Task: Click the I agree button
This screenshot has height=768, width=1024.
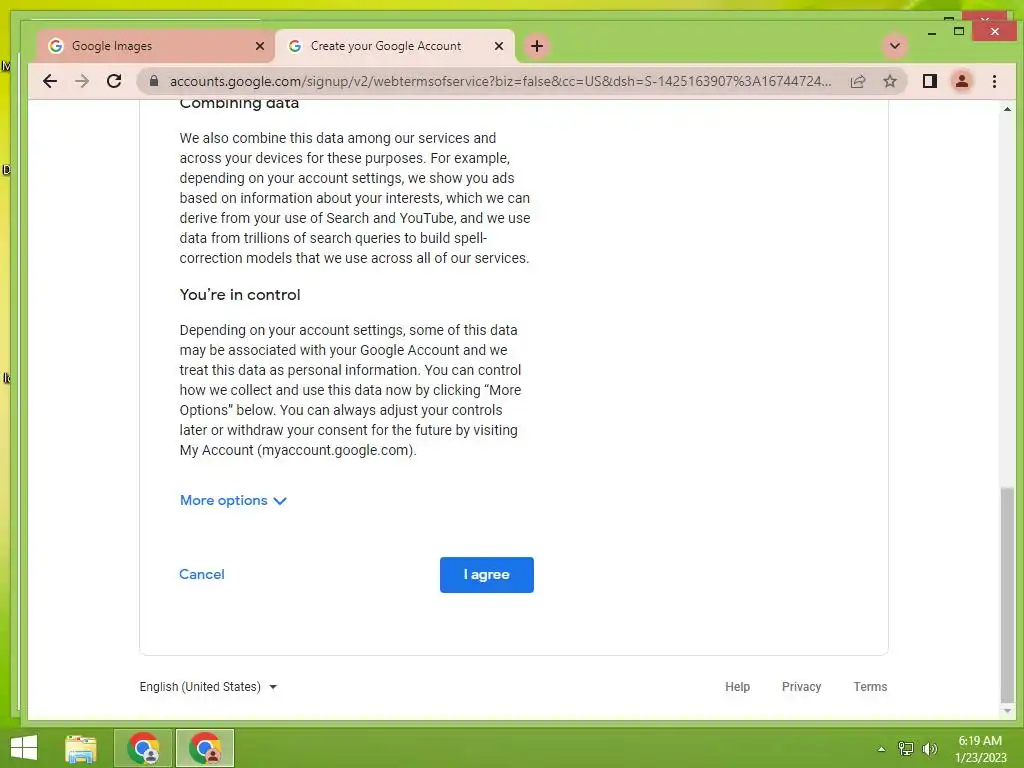Action: coord(487,575)
